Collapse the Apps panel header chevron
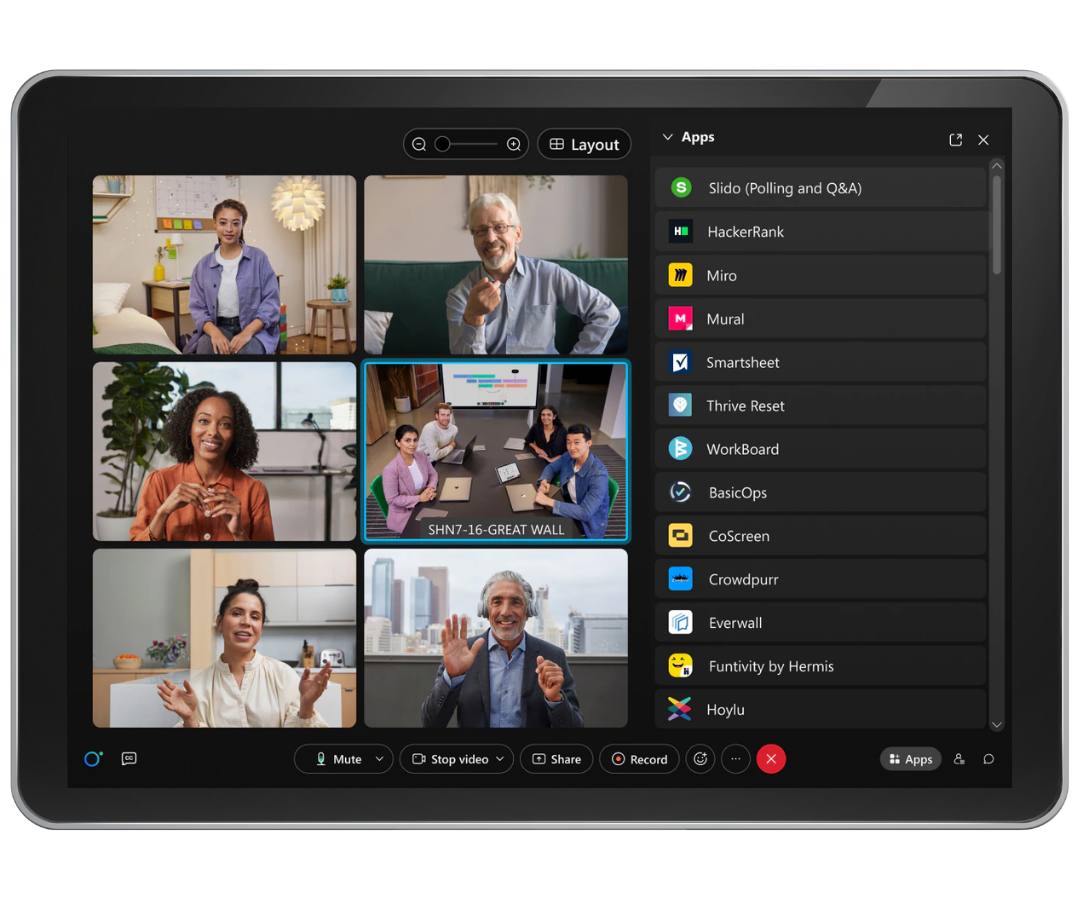Screen dimensions: 1080x900 tap(667, 137)
